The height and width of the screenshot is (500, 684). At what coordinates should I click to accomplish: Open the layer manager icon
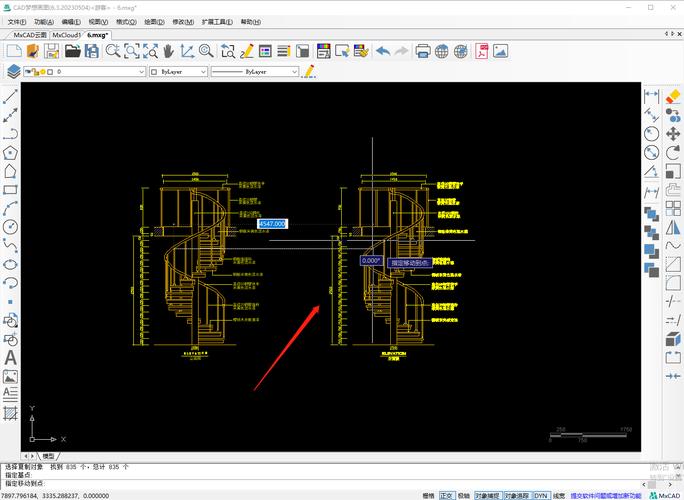(x=13, y=72)
